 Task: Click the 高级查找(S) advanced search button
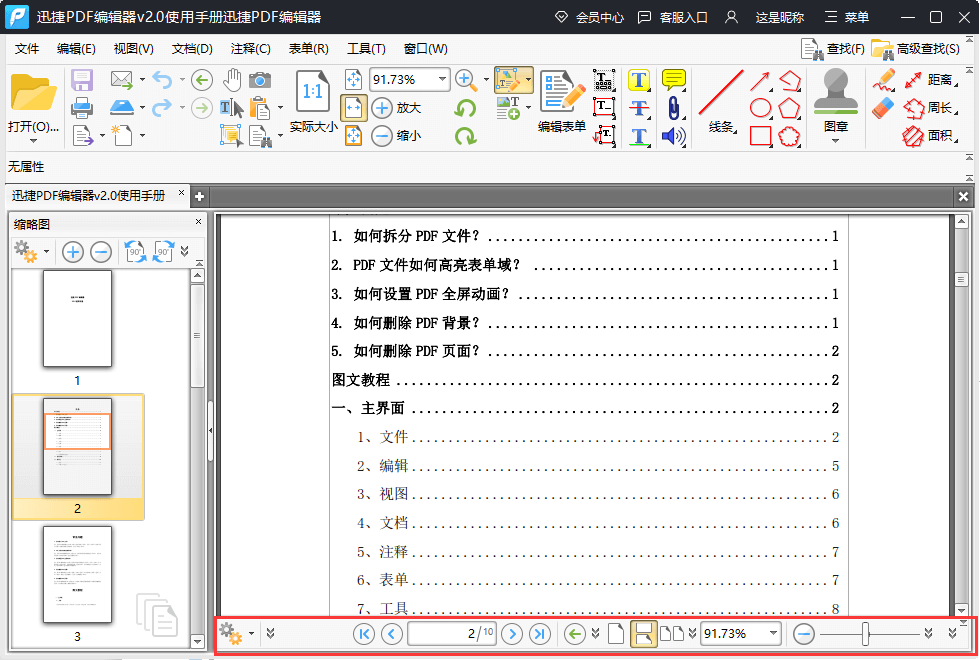pyautogui.click(x=916, y=49)
